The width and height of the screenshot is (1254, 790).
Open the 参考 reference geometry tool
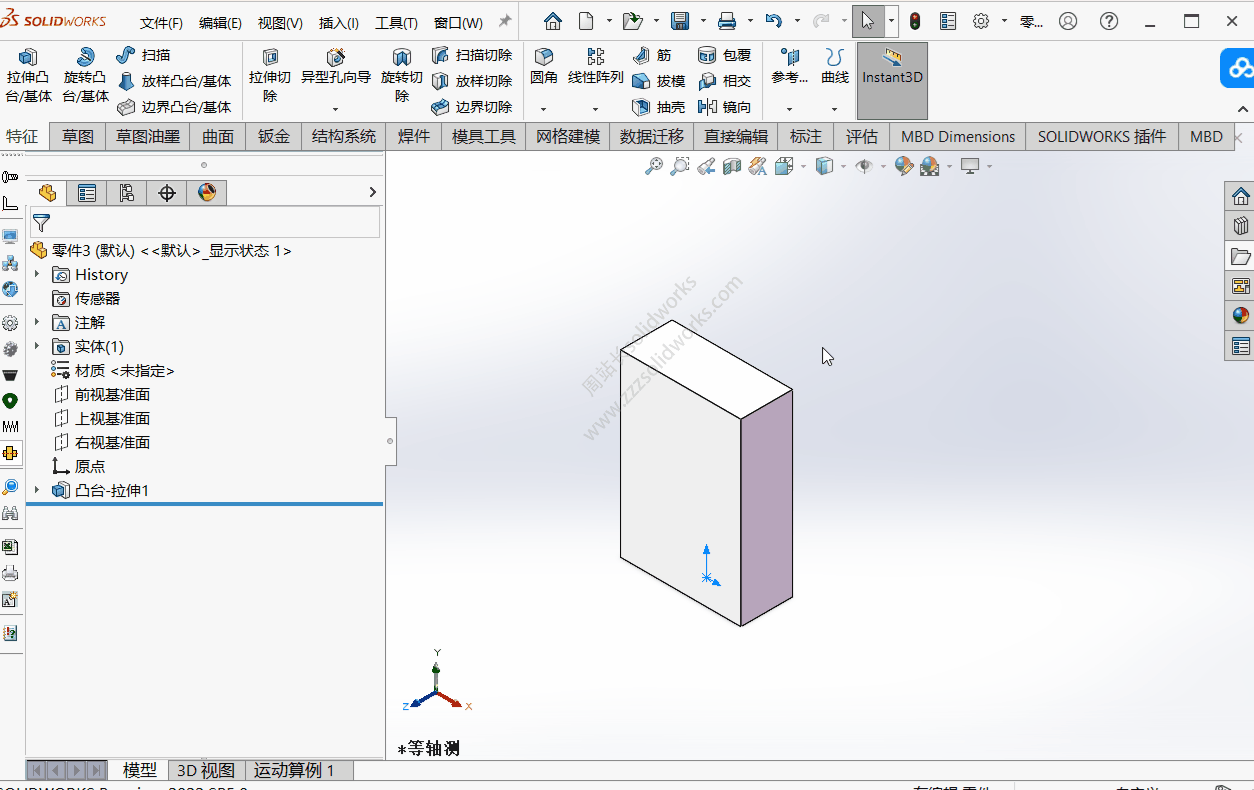pyautogui.click(x=789, y=66)
